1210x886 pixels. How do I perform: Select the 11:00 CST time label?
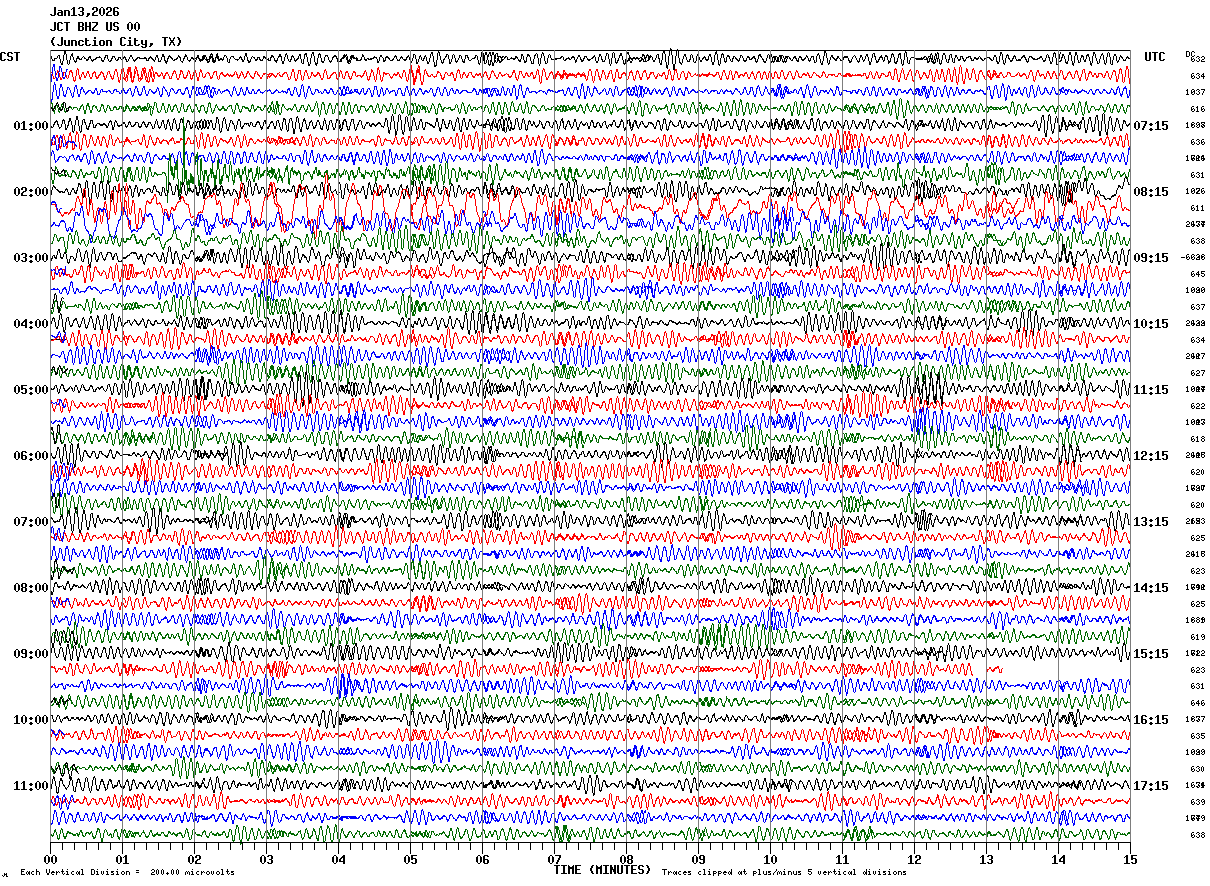31,786
